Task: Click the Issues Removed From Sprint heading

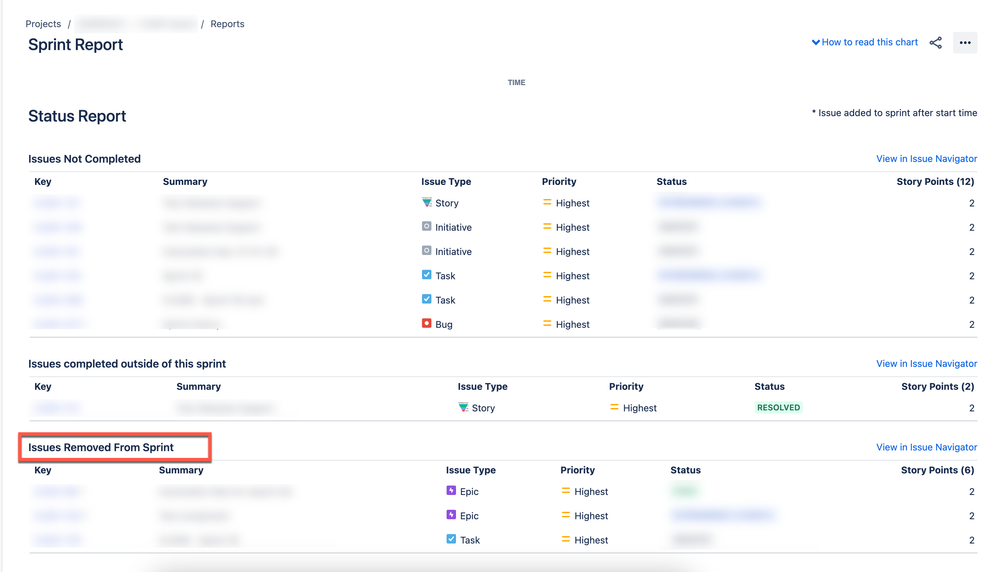Action: (101, 447)
